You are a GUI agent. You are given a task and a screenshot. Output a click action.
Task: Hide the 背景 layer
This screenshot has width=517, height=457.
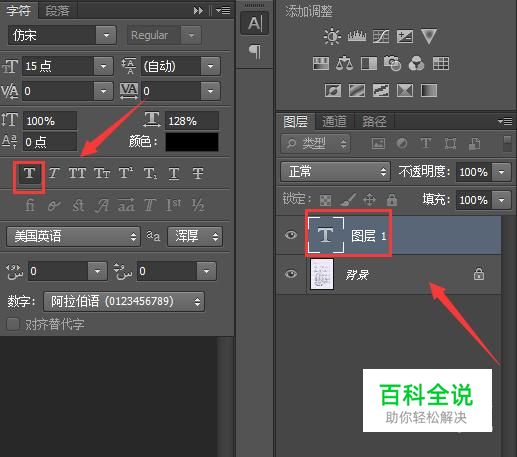coord(291,274)
